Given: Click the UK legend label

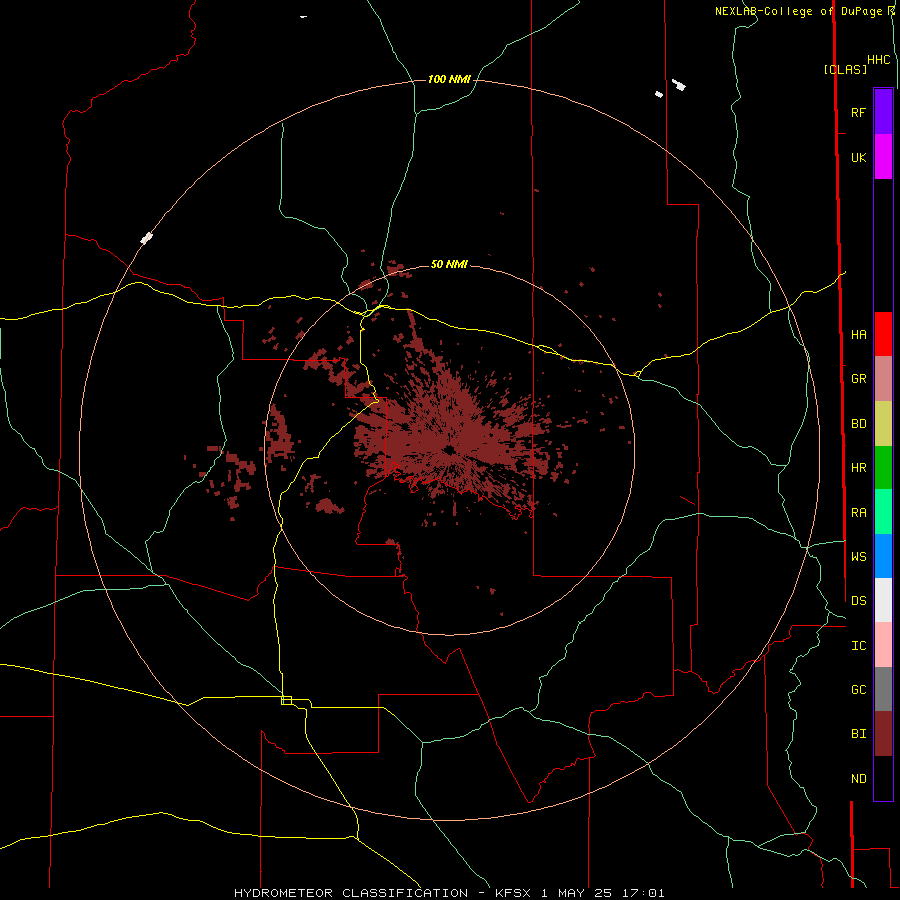Looking at the screenshot, I should pyautogui.click(x=858, y=157).
